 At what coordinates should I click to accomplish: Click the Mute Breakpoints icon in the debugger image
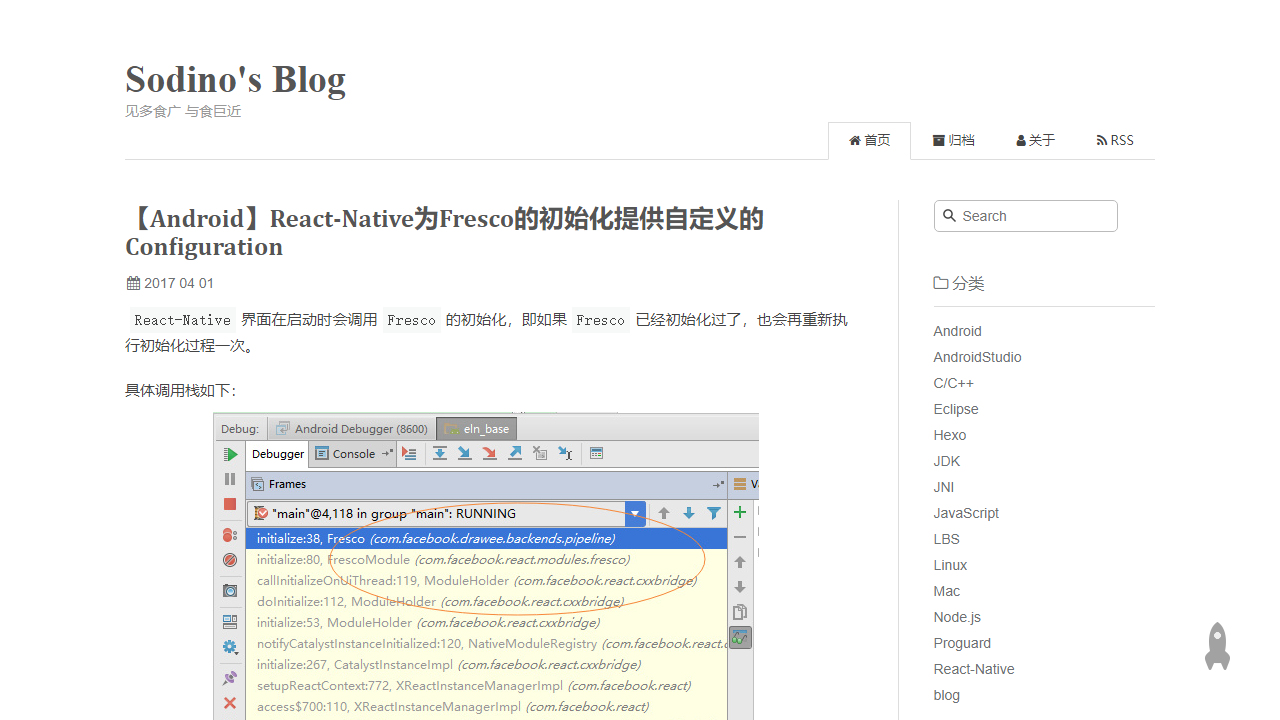[x=230, y=560]
